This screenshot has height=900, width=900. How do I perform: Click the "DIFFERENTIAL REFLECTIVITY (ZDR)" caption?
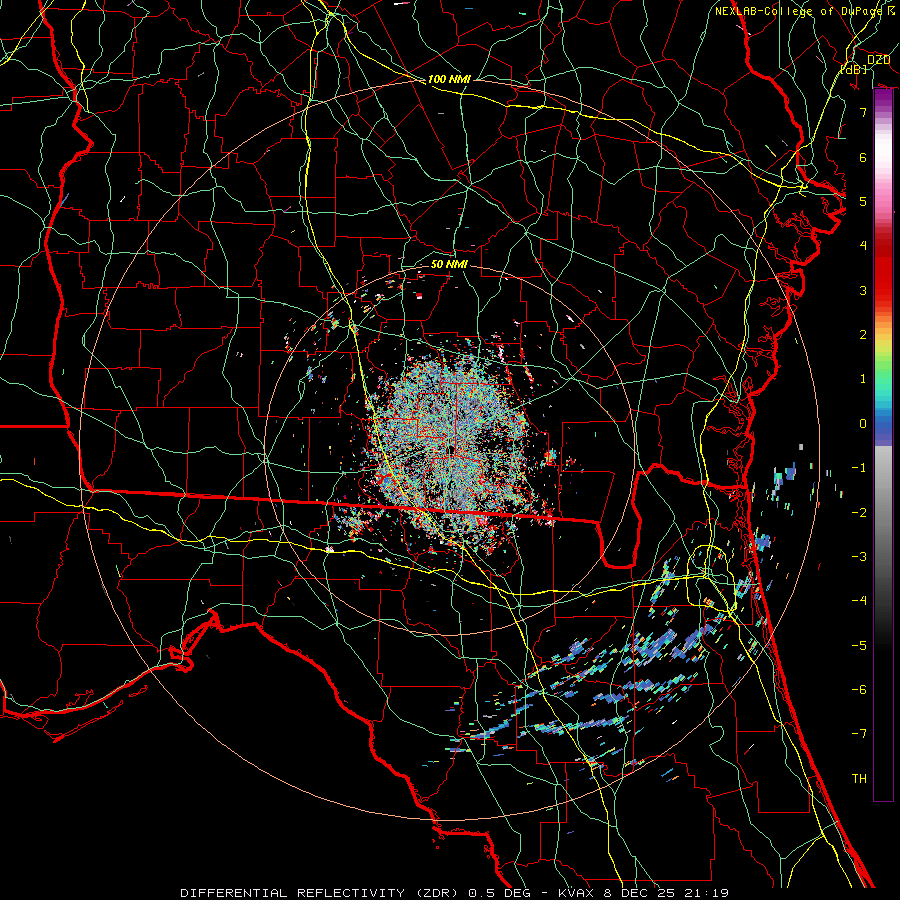pos(319,893)
